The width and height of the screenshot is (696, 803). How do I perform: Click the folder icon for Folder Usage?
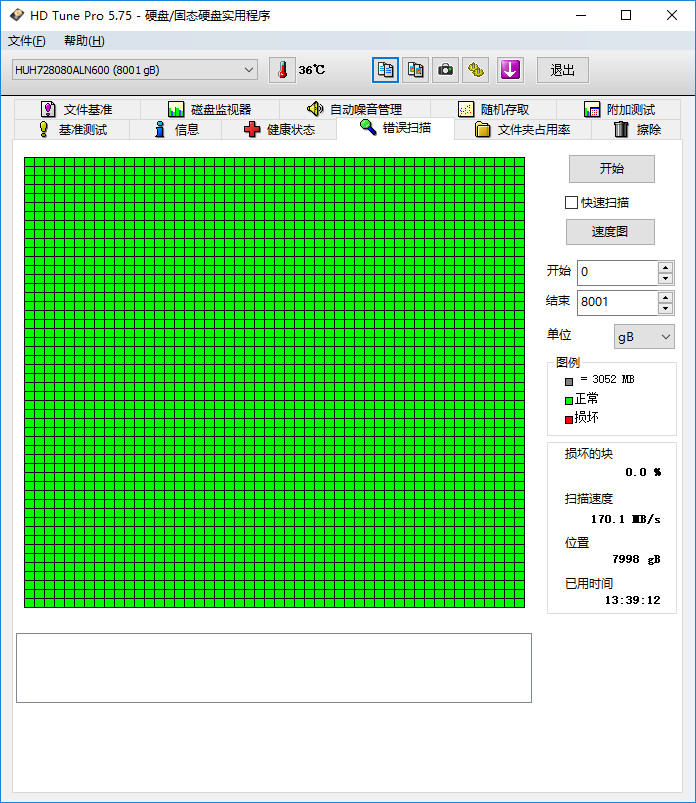(x=482, y=130)
